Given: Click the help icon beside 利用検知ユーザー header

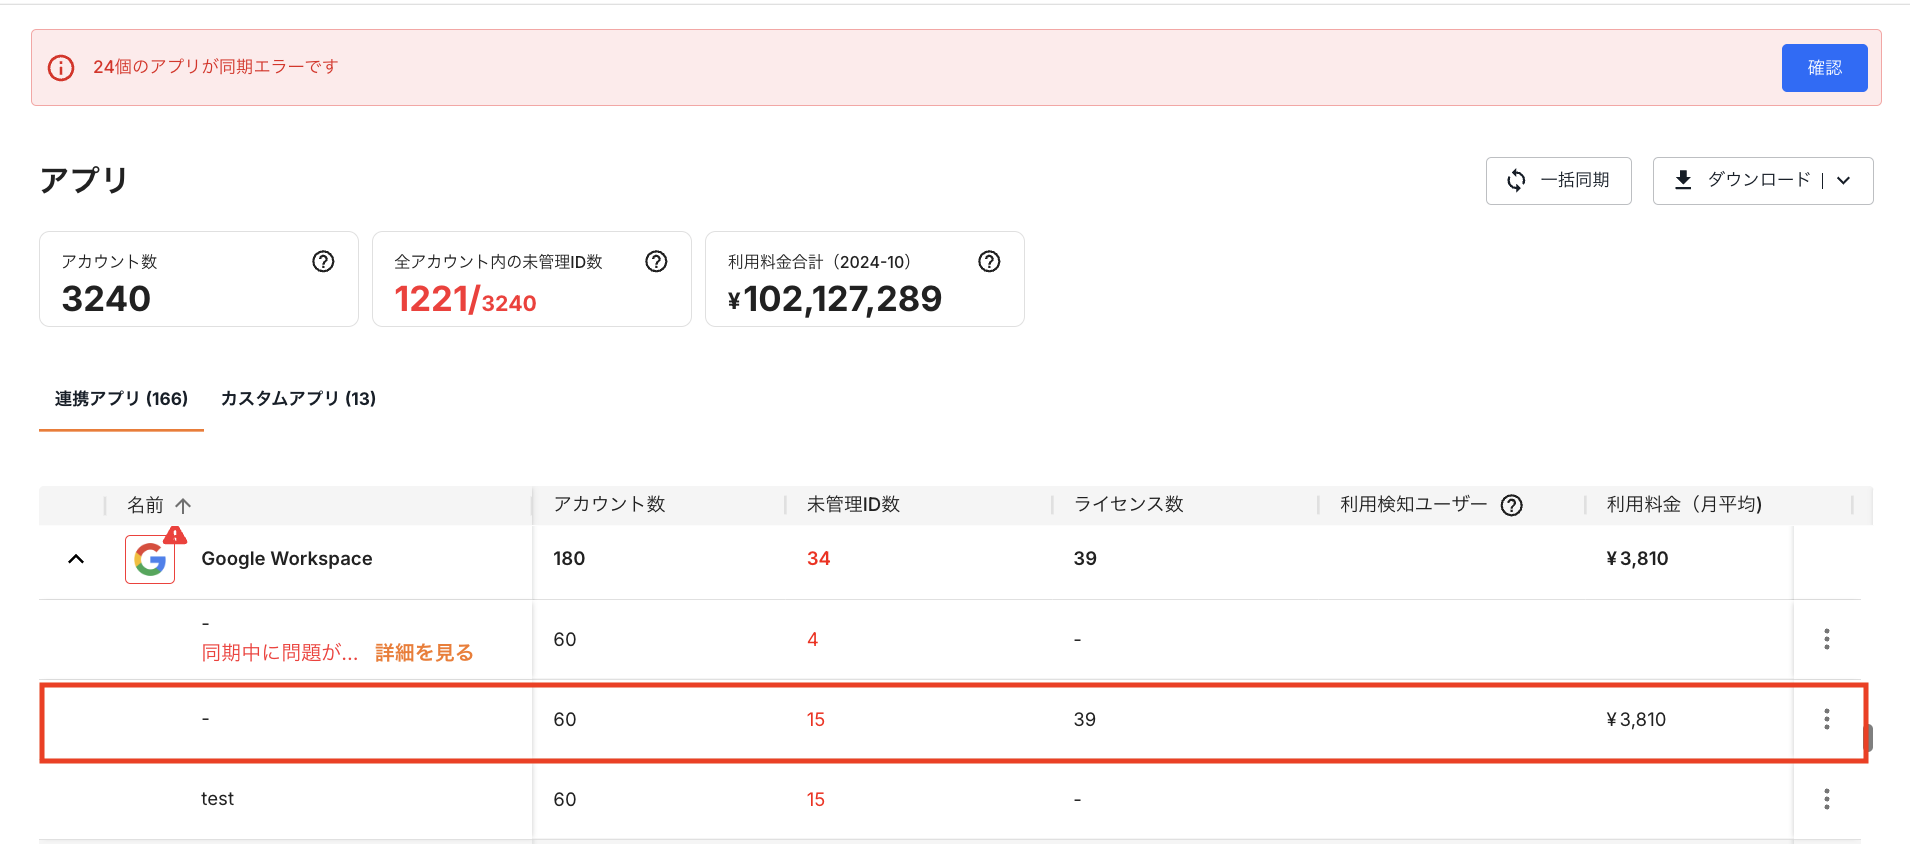Looking at the screenshot, I should click(x=1512, y=506).
